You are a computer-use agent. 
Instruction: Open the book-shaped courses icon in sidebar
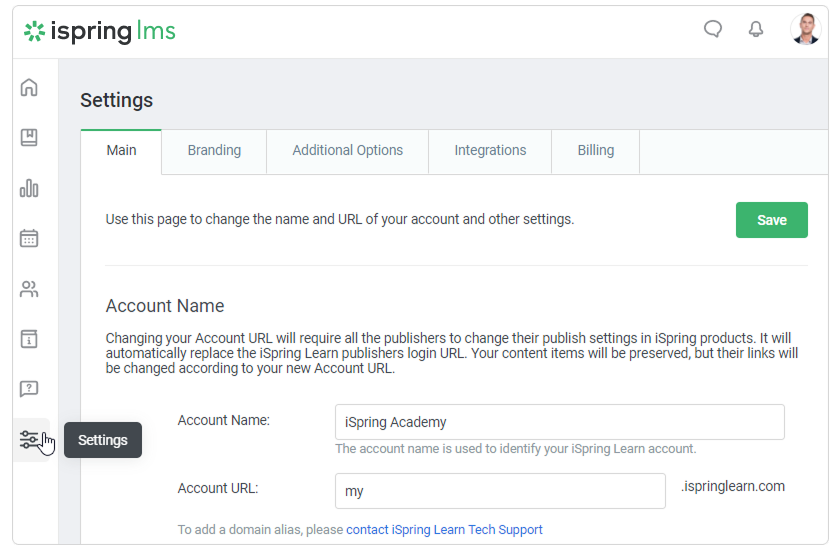tap(29, 138)
